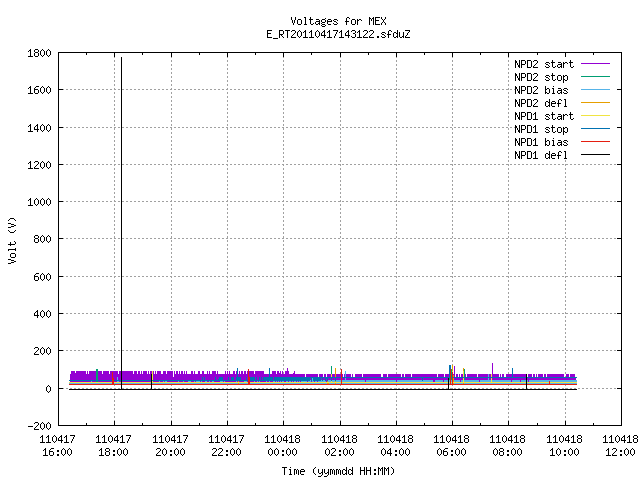Screen dimensions: 640x480
Task: Click the 600 y-axis tick label
Action: [42, 277]
